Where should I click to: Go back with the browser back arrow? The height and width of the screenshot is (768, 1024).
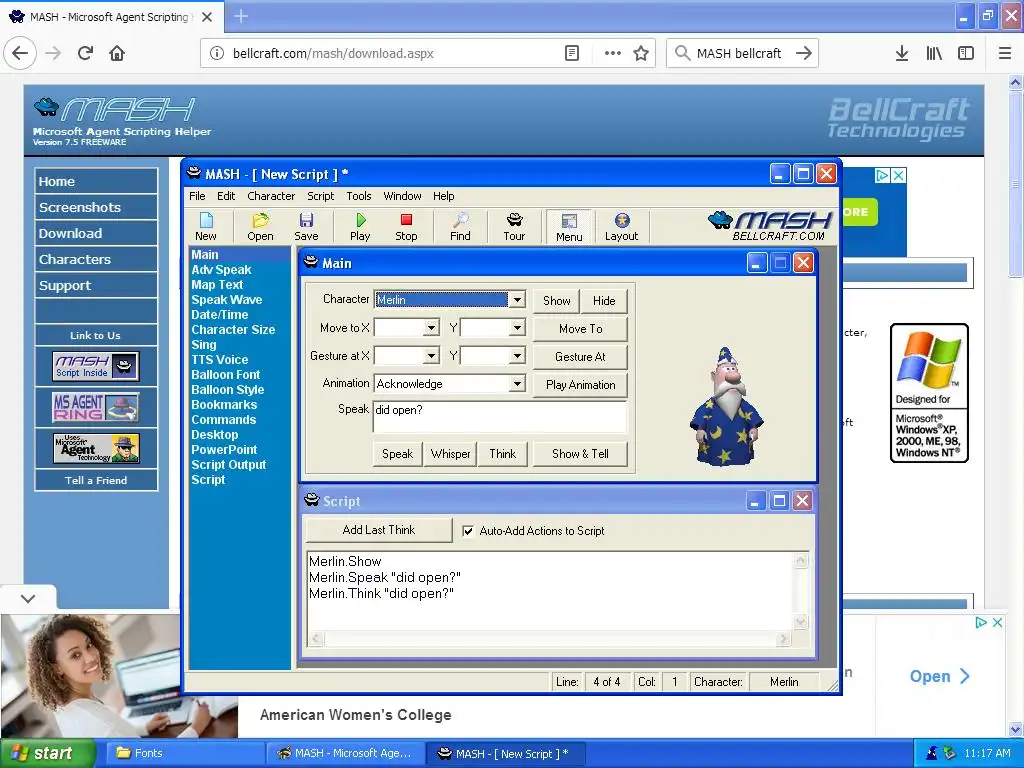pos(20,53)
